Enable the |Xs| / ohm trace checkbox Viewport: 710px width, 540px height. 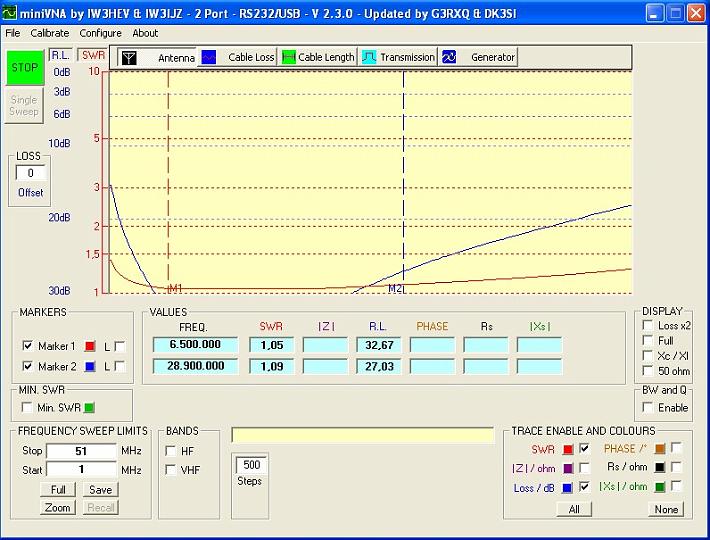pyautogui.click(x=676, y=486)
